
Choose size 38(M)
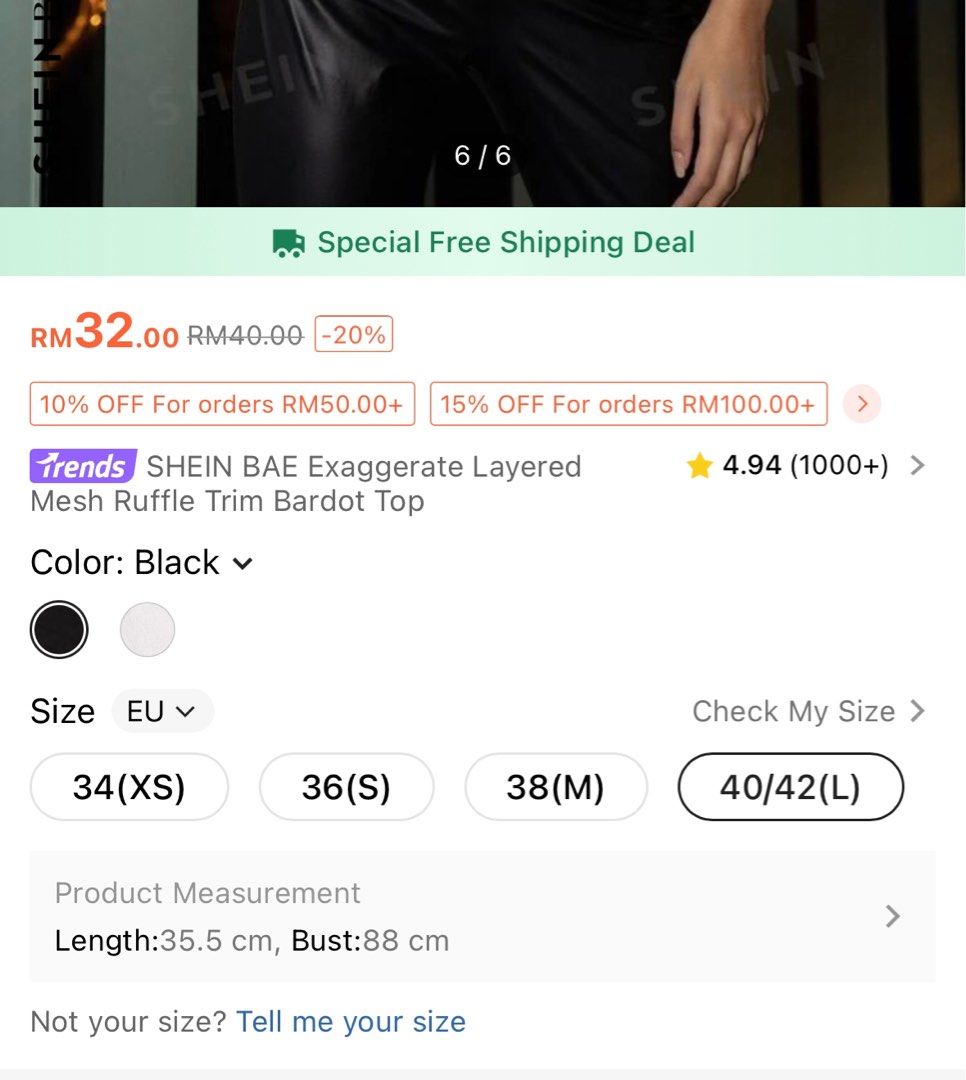[x=556, y=787]
